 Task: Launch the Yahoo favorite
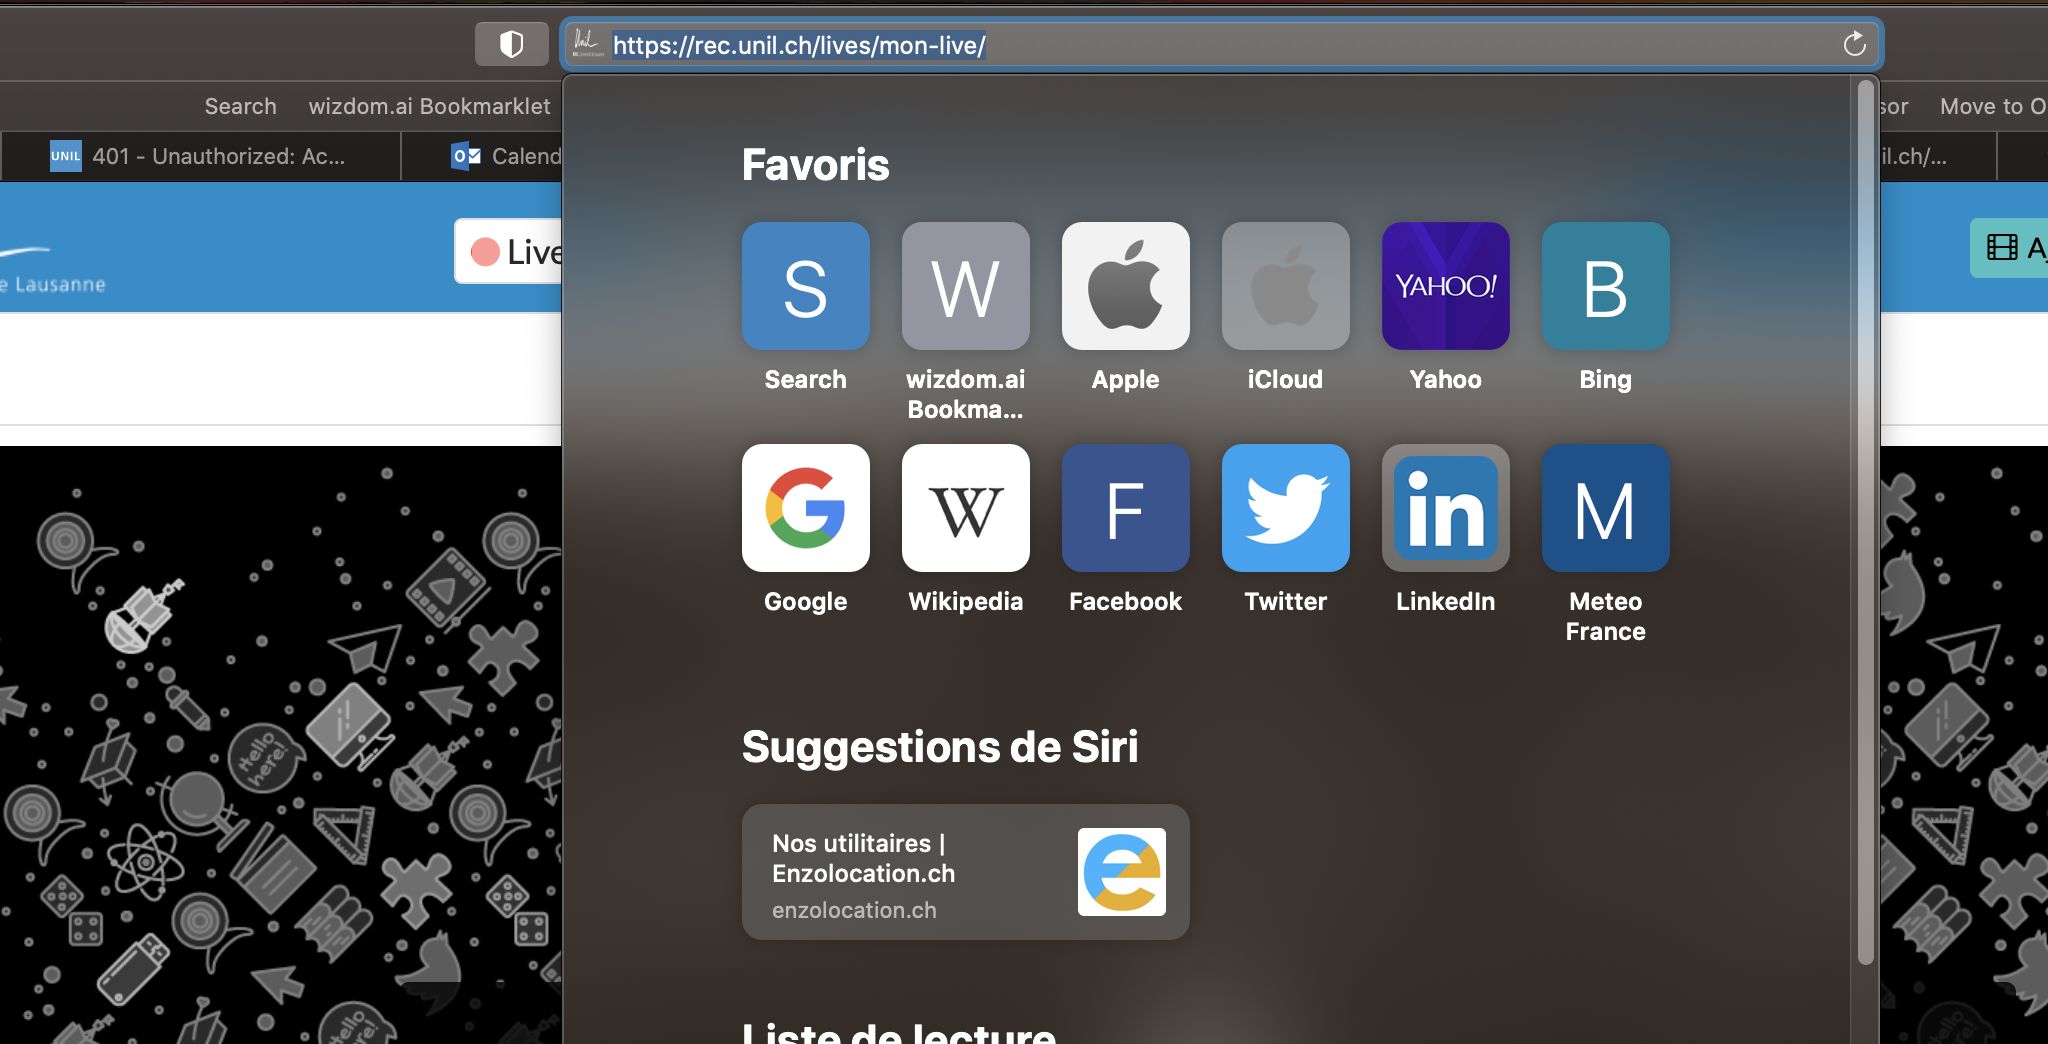1445,287
